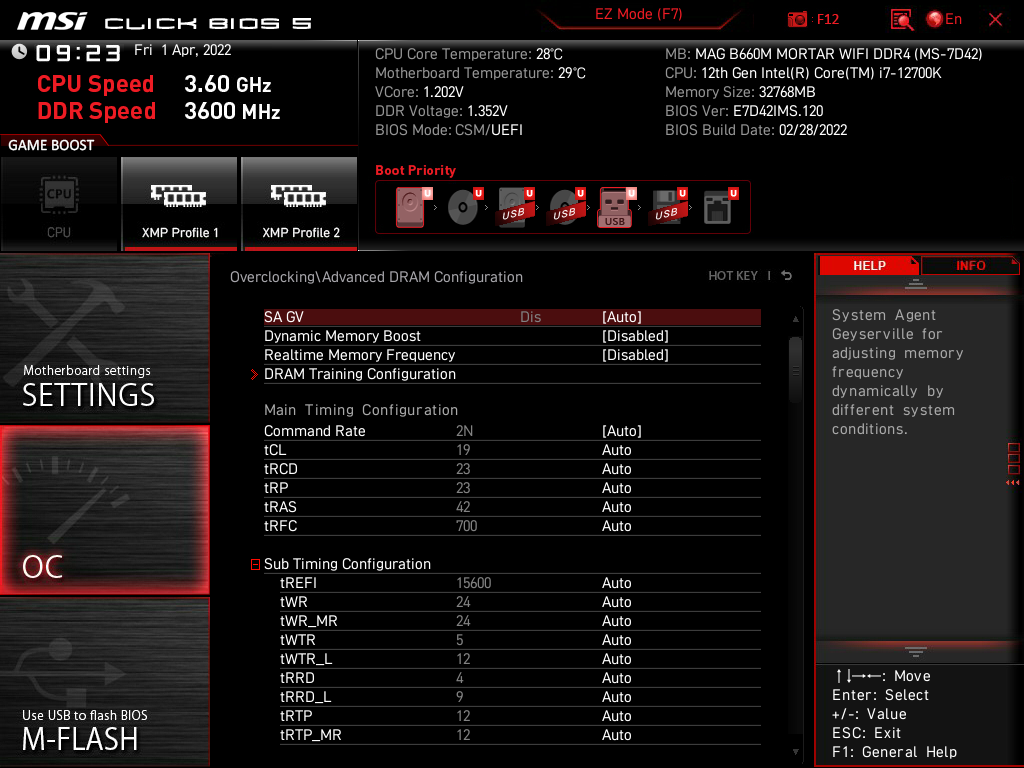1024x768 pixels.
Task: Select the tRCD Auto value field
Action: 616,469
